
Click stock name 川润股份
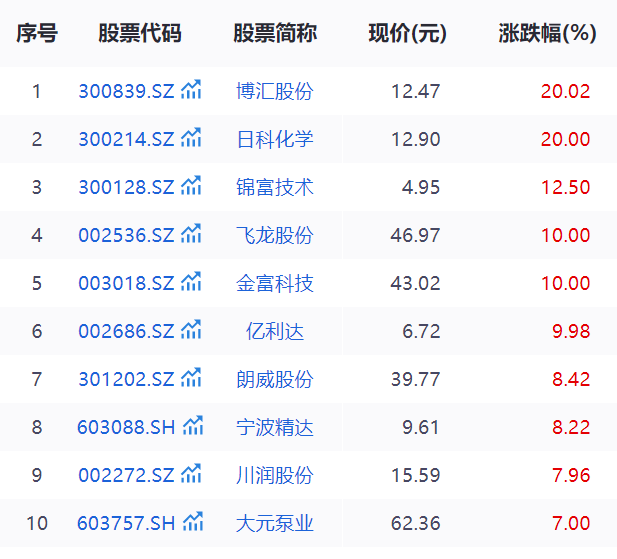coord(275,475)
